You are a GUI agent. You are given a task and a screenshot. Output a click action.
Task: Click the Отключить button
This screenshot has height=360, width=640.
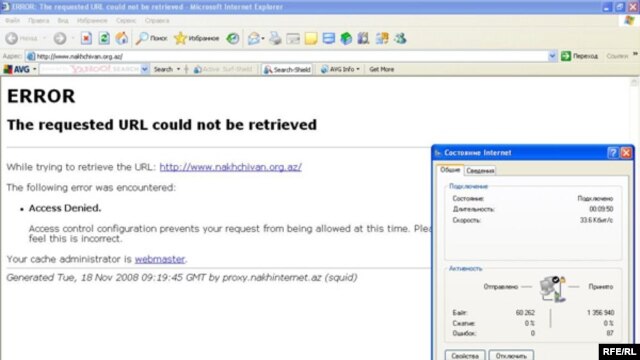[511, 356]
